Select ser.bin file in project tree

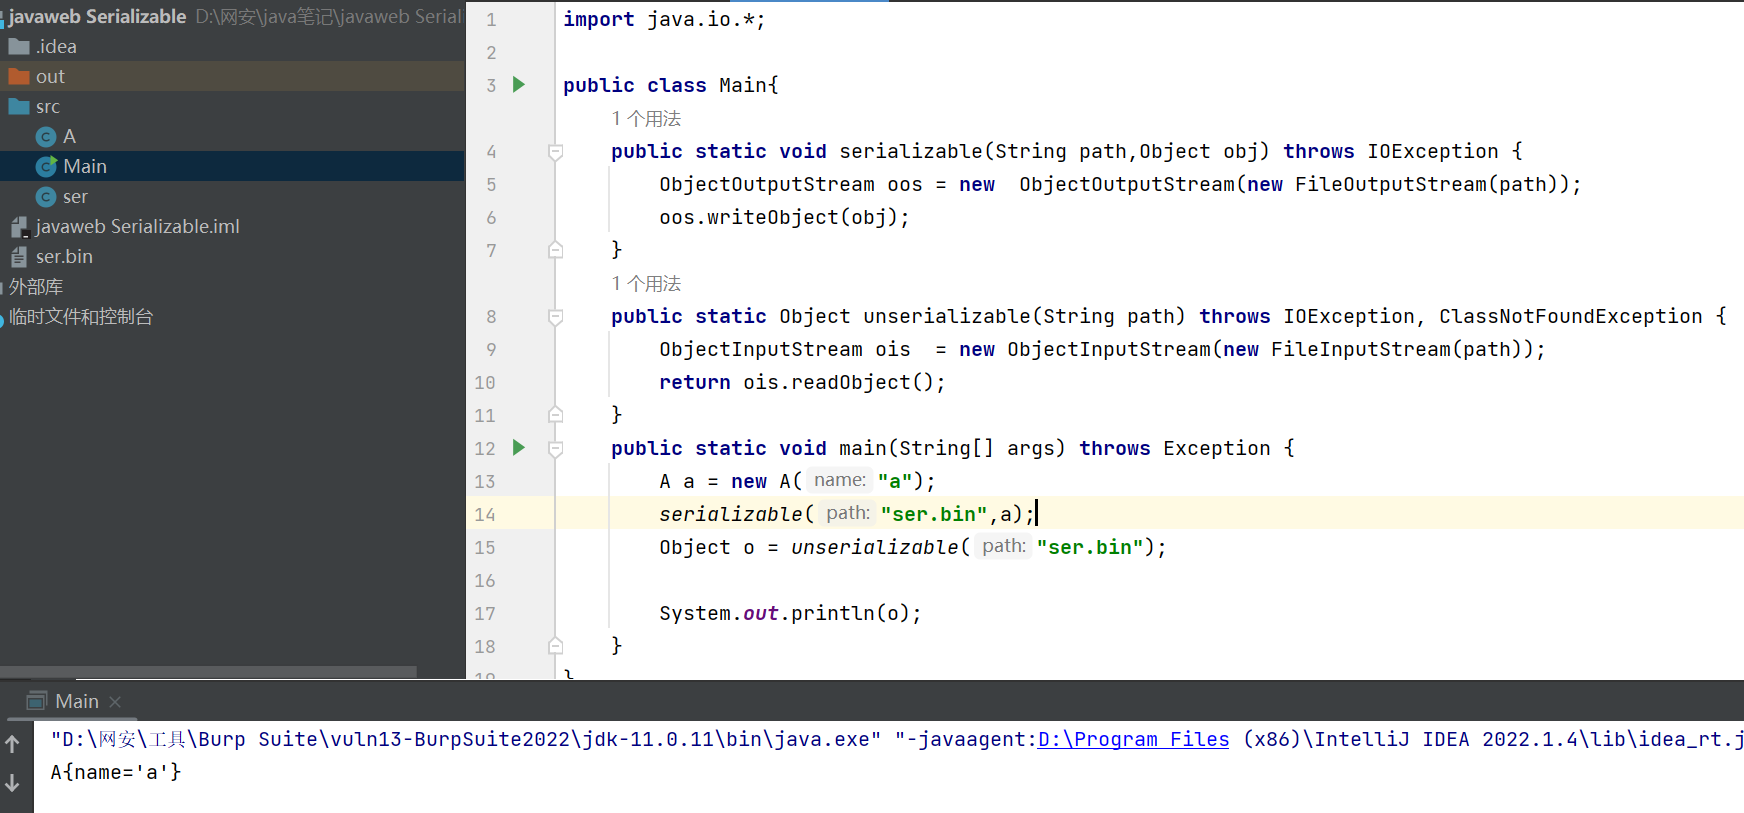pyautogui.click(x=64, y=257)
